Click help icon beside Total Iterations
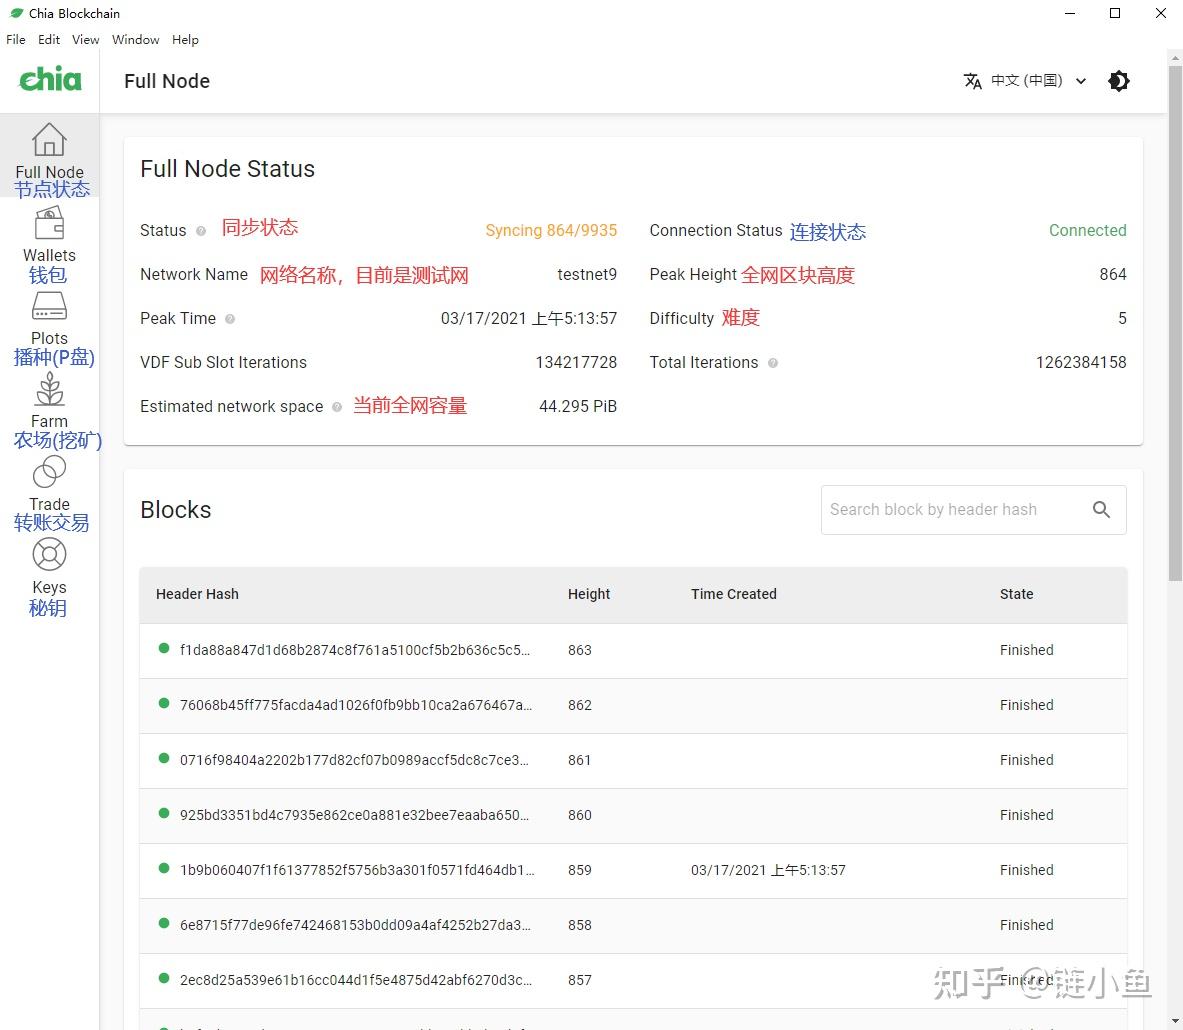This screenshot has height=1030, width=1183. pos(773,363)
